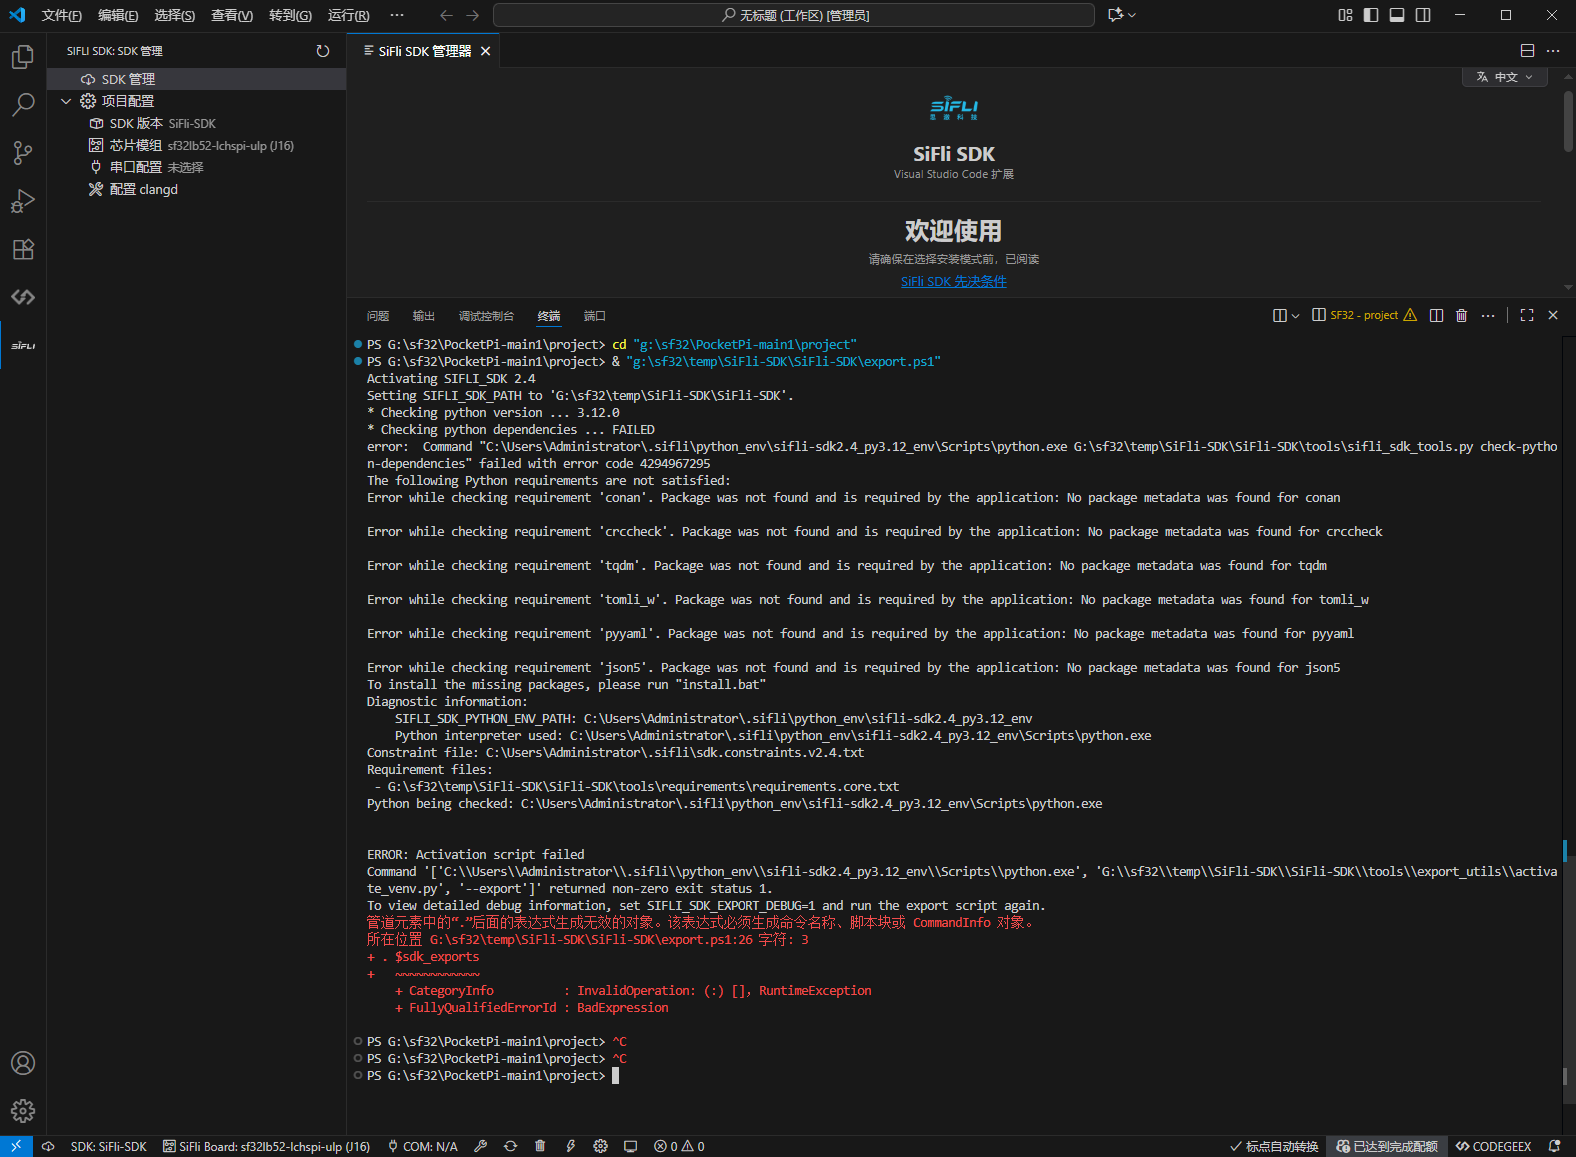Viewport: 1576px width, 1157px height.
Task: Click the refresh icon in SDK panel header
Action: [322, 51]
